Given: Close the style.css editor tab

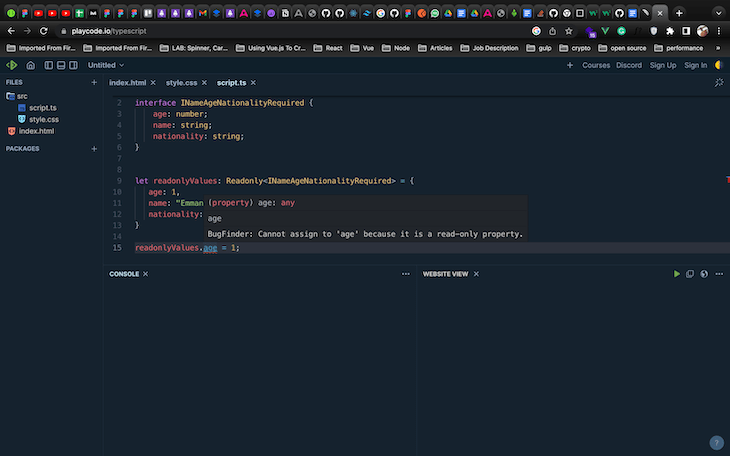Looking at the screenshot, I should (x=204, y=83).
